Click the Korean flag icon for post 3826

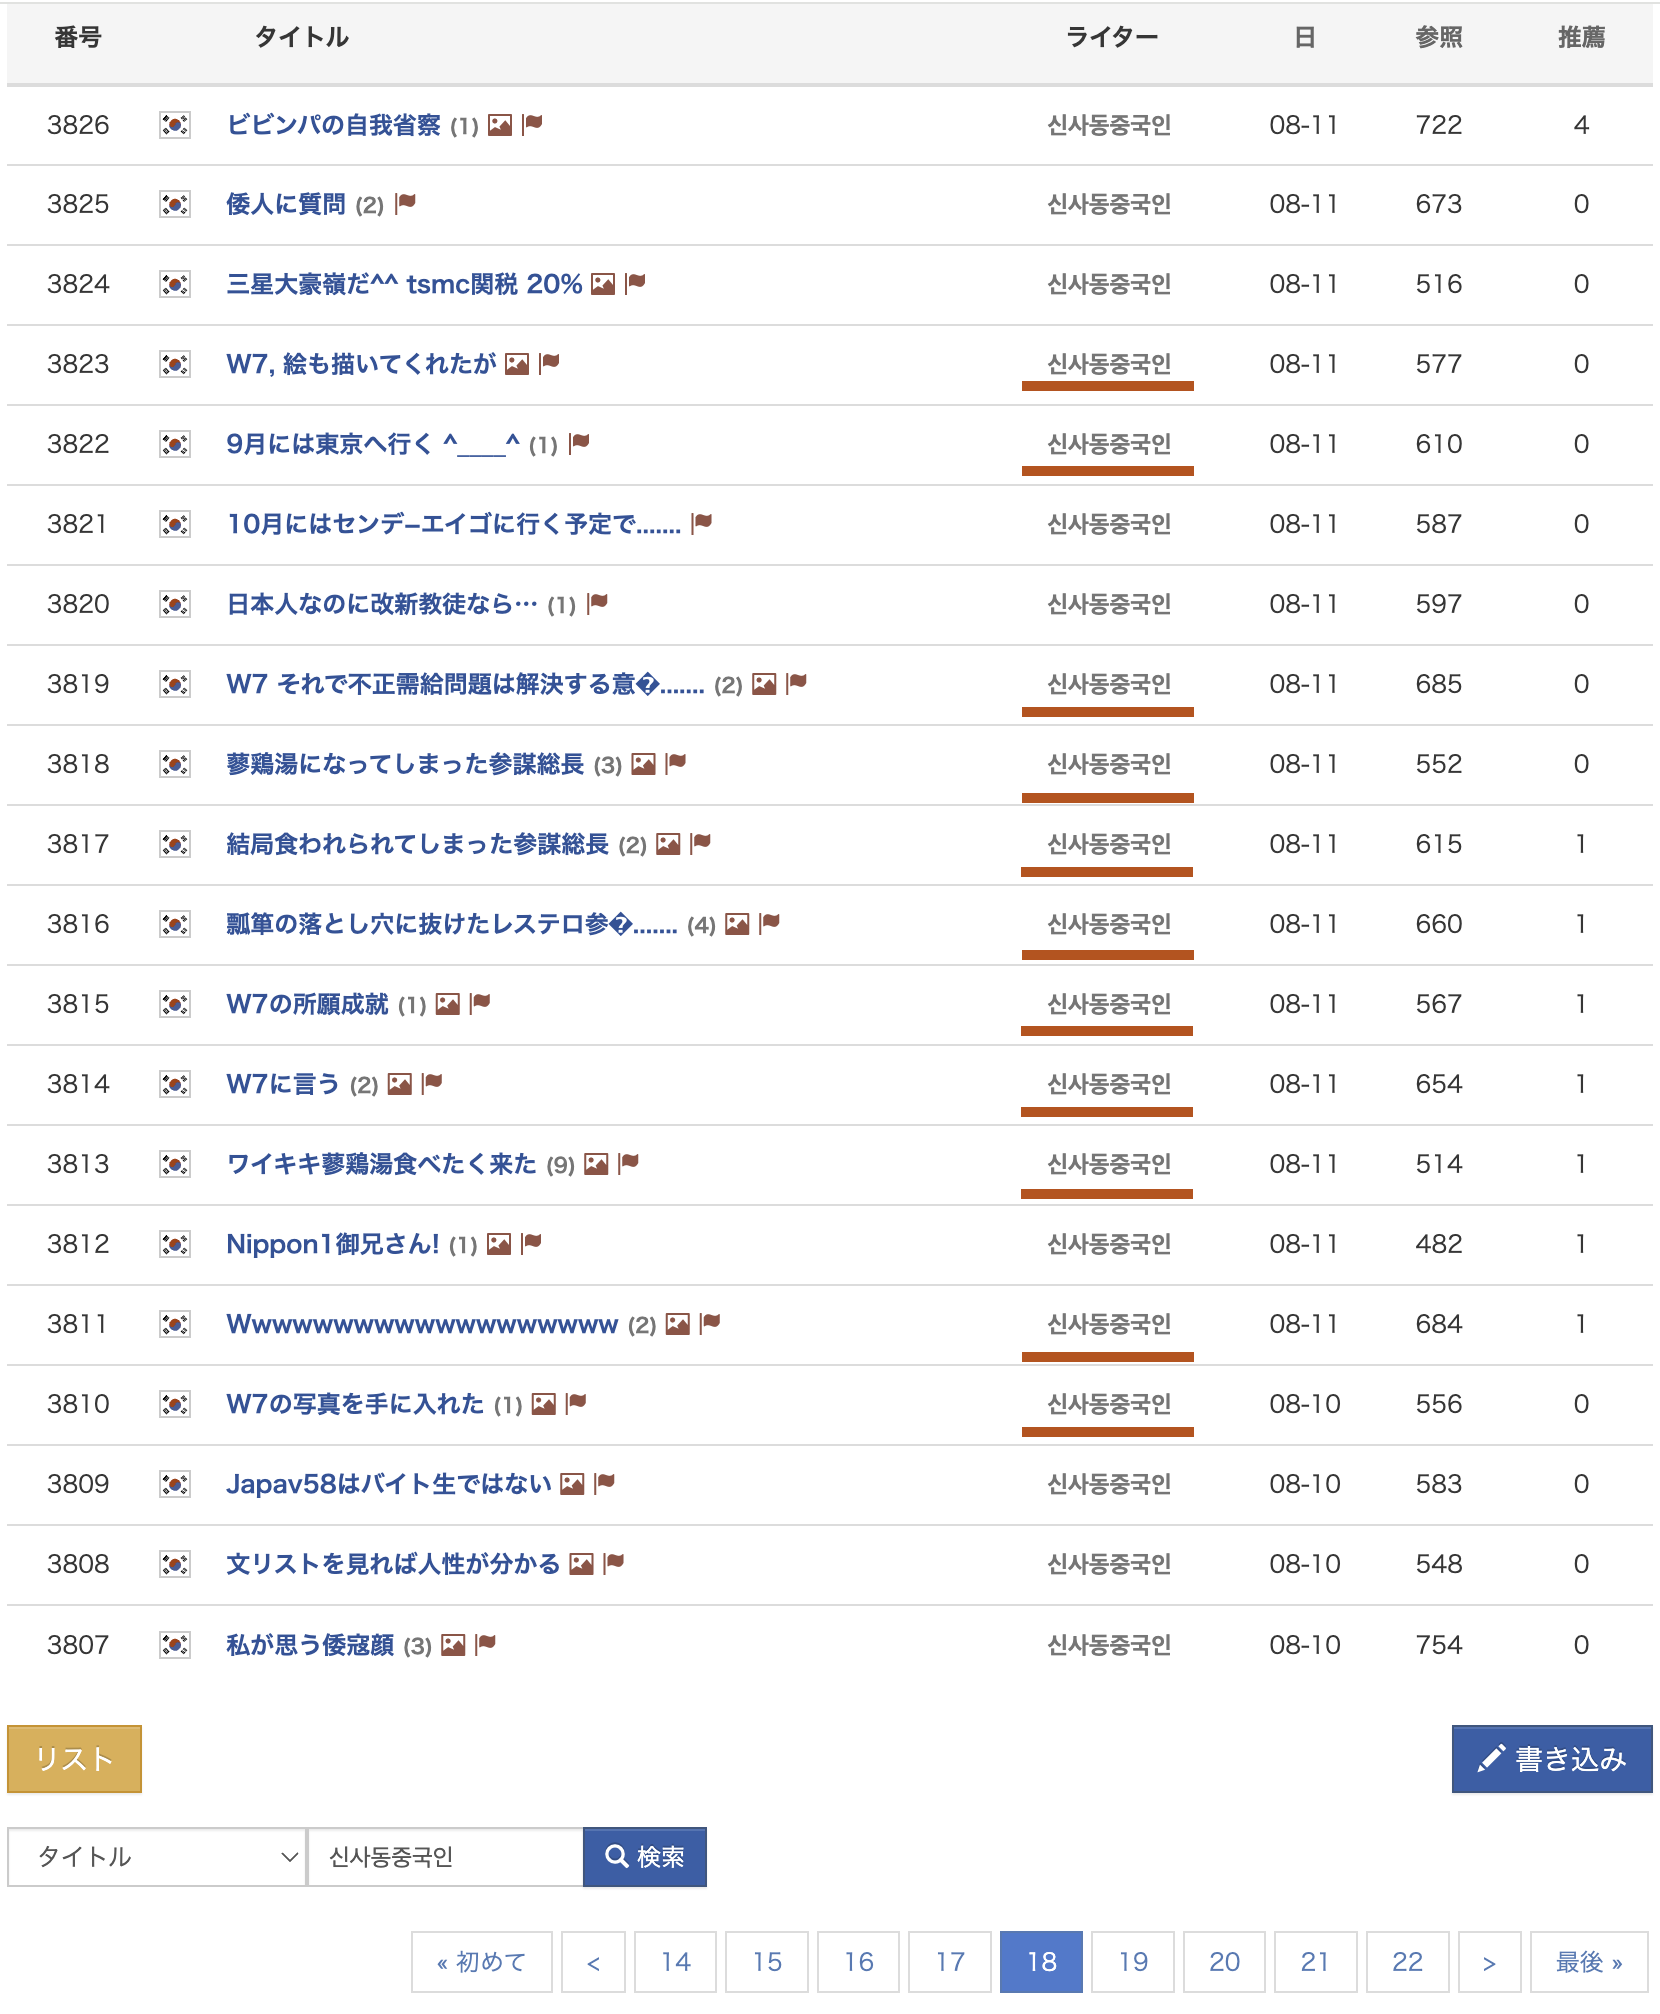coord(175,125)
